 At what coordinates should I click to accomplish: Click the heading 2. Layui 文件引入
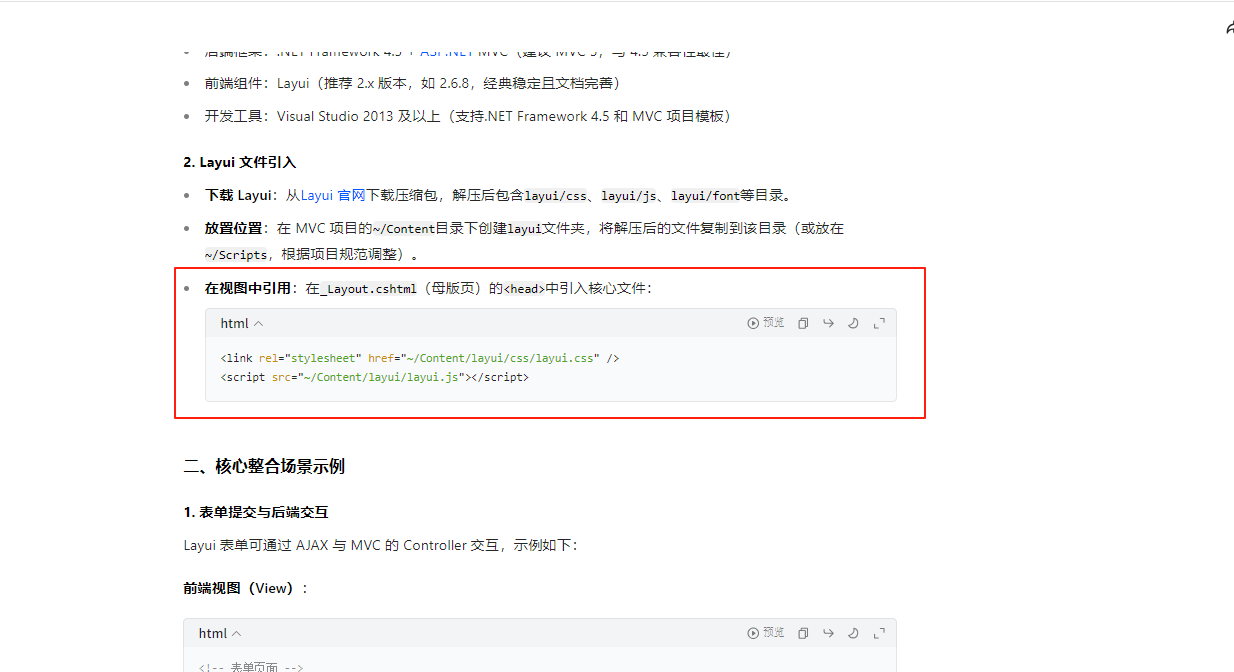[x=240, y=162]
